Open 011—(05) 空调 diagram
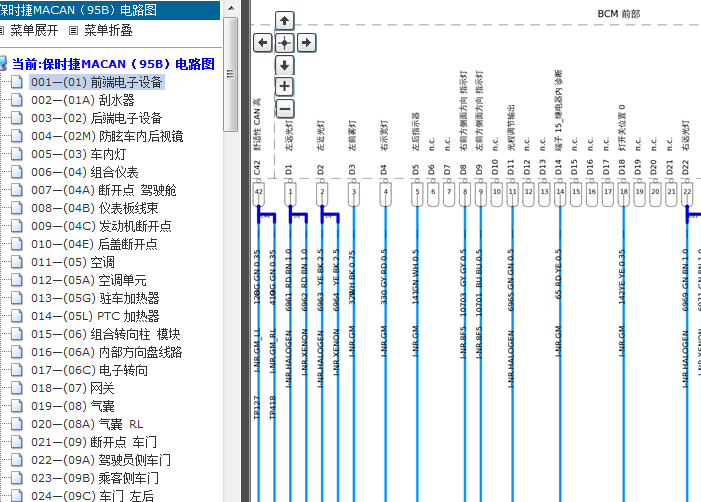This screenshot has height=502, width=701. pos(73,262)
